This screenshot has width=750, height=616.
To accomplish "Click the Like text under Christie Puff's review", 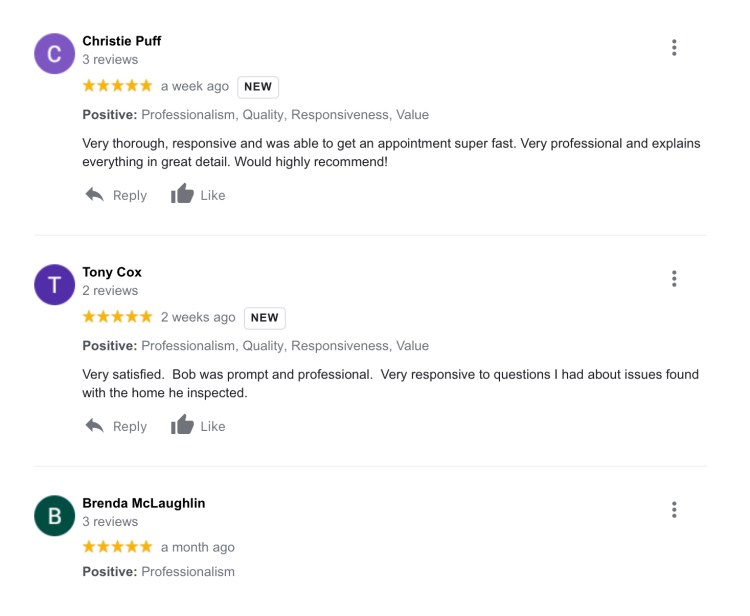I will click(x=213, y=195).
